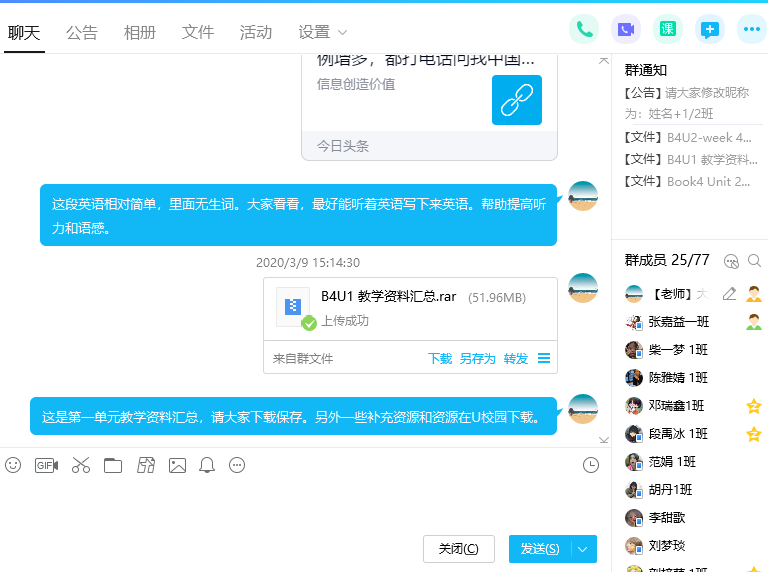Open the blue link icon in shared card

pos(517,100)
